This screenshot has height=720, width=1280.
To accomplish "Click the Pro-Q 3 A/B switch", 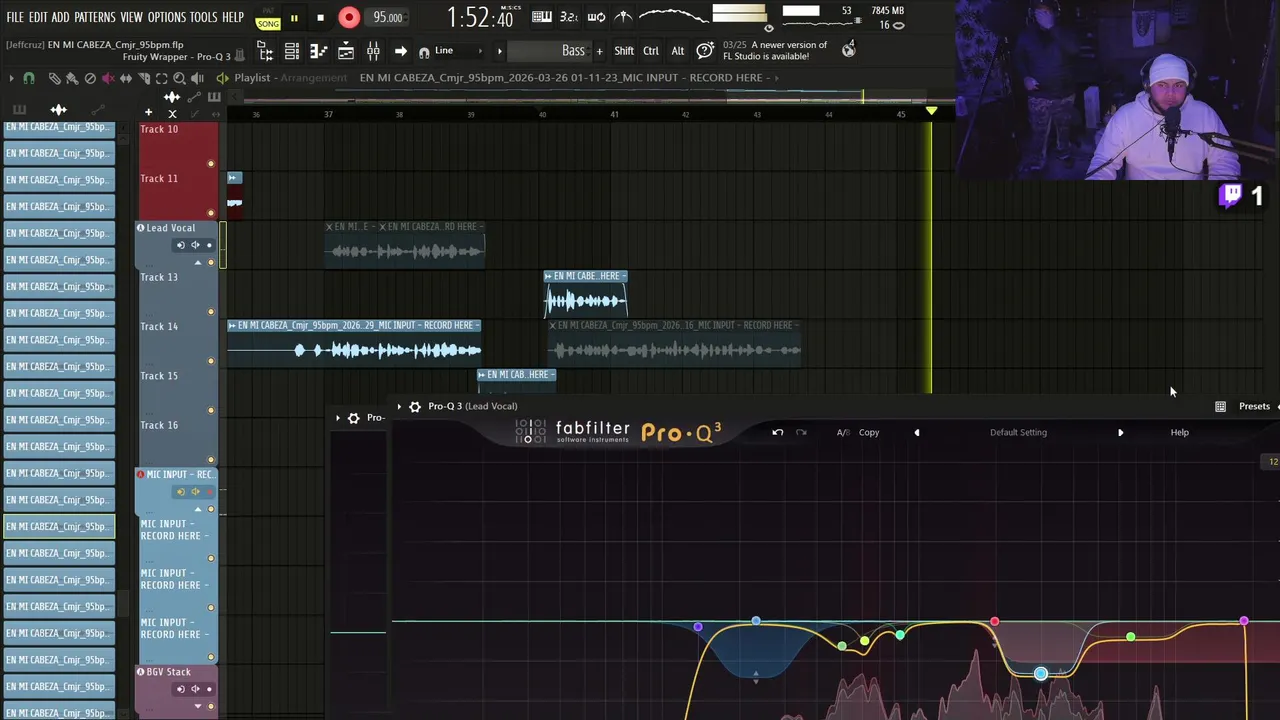I will (x=843, y=432).
